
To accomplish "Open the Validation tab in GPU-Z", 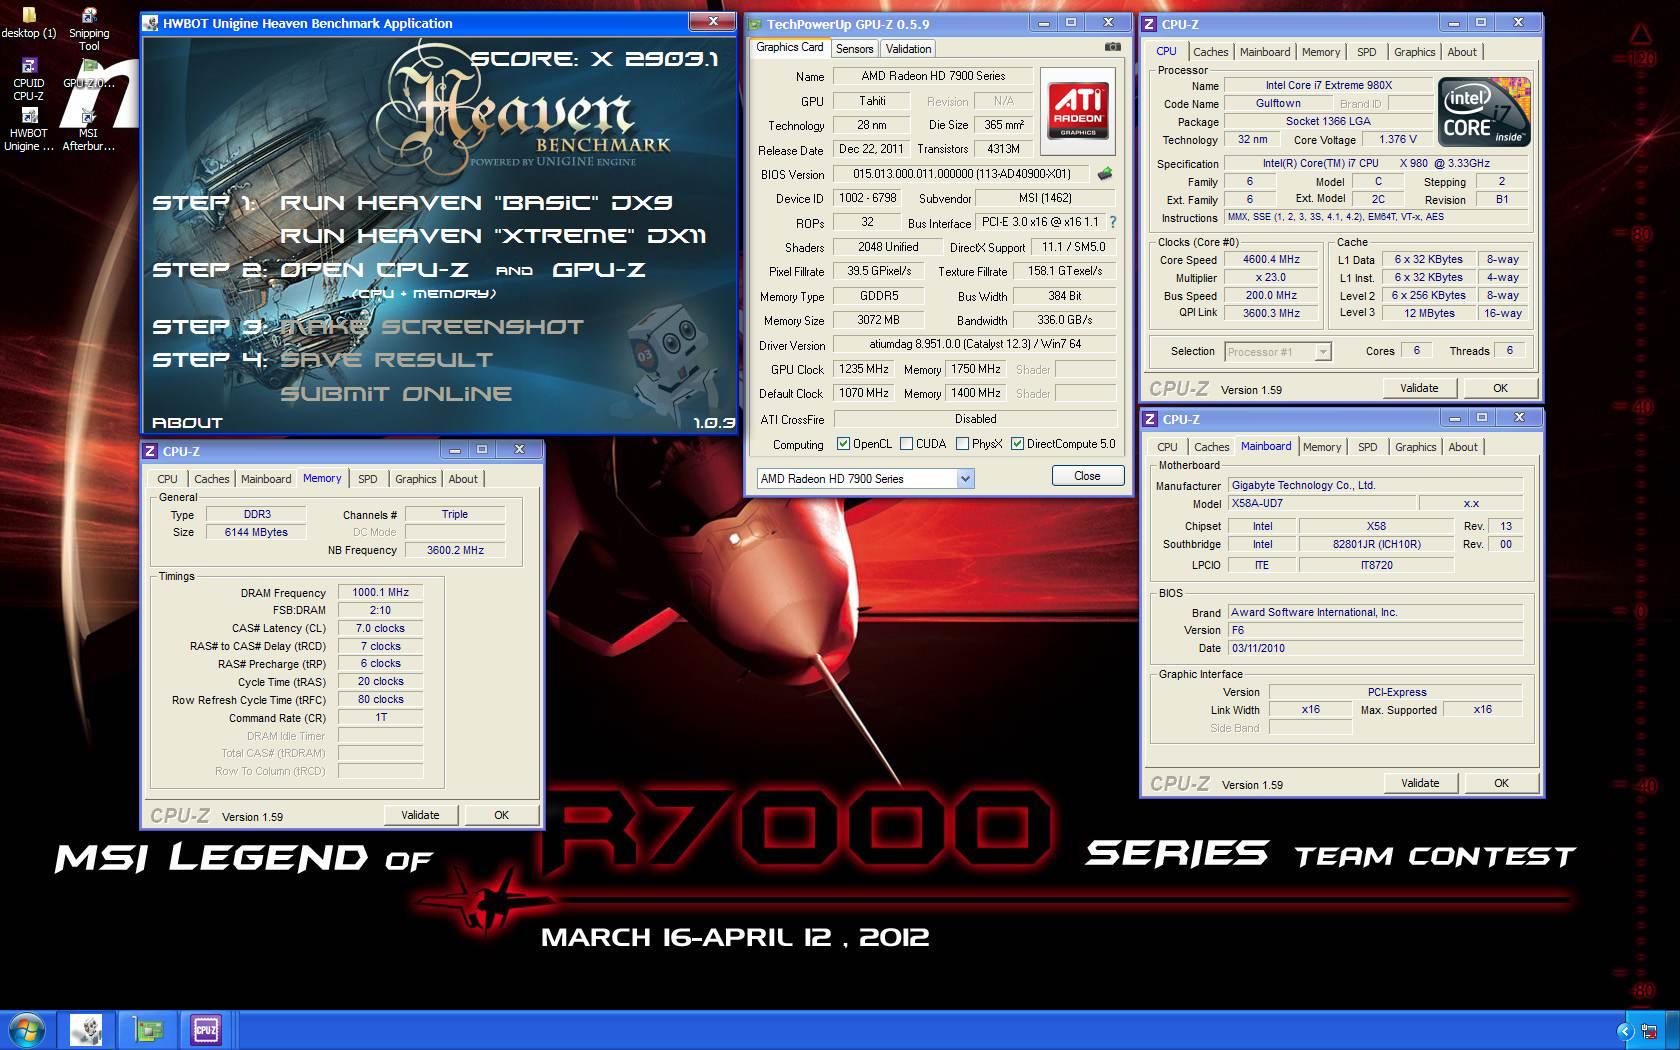I will 908,48.
